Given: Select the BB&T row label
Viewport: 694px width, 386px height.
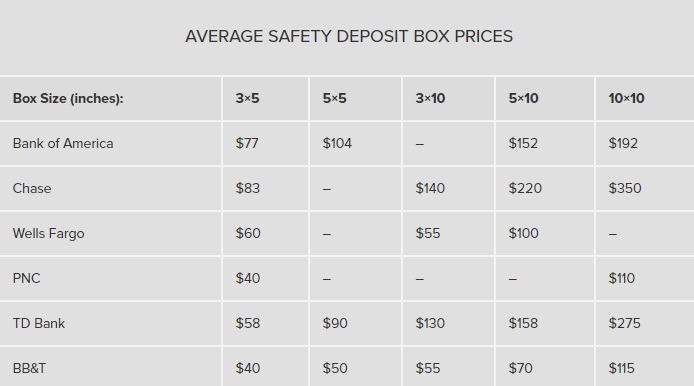Looking at the screenshot, I should (x=29, y=368).
